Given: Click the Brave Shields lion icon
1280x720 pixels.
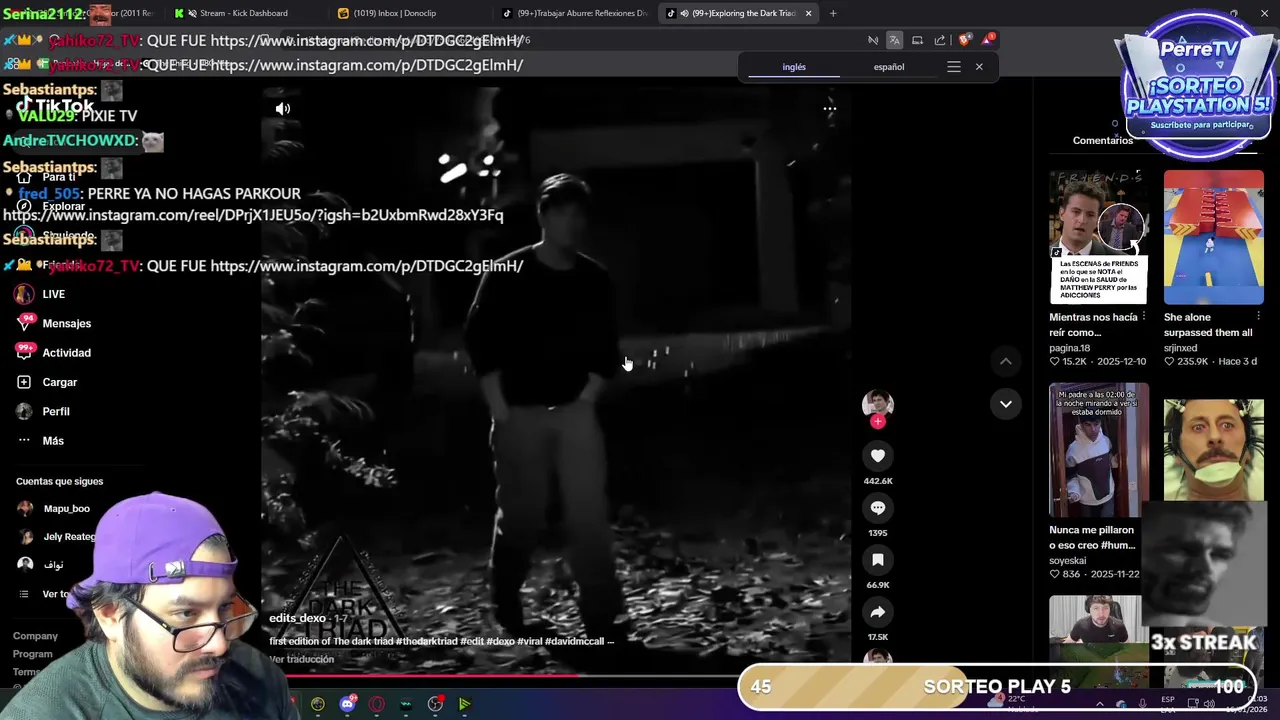Looking at the screenshot, I should (x=964, y=40).
